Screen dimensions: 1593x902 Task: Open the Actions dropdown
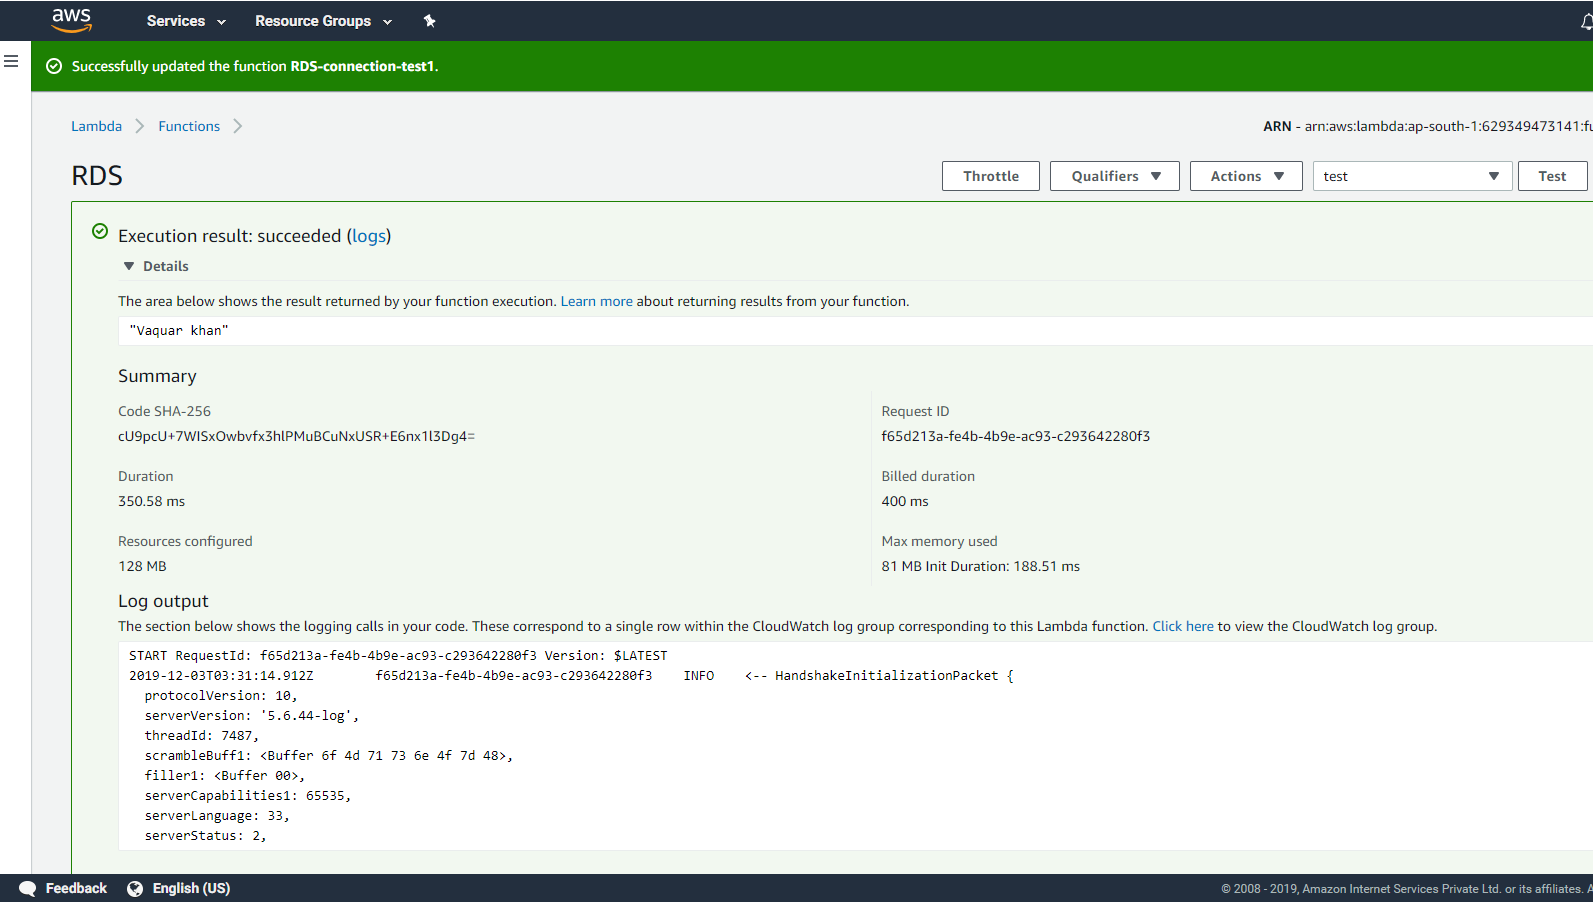[x=1246, y=176]
